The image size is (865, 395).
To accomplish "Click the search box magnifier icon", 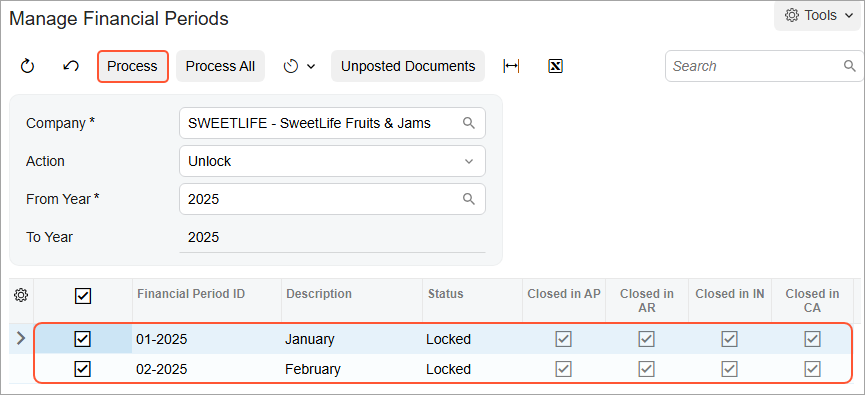I will (x=850, y=66).
